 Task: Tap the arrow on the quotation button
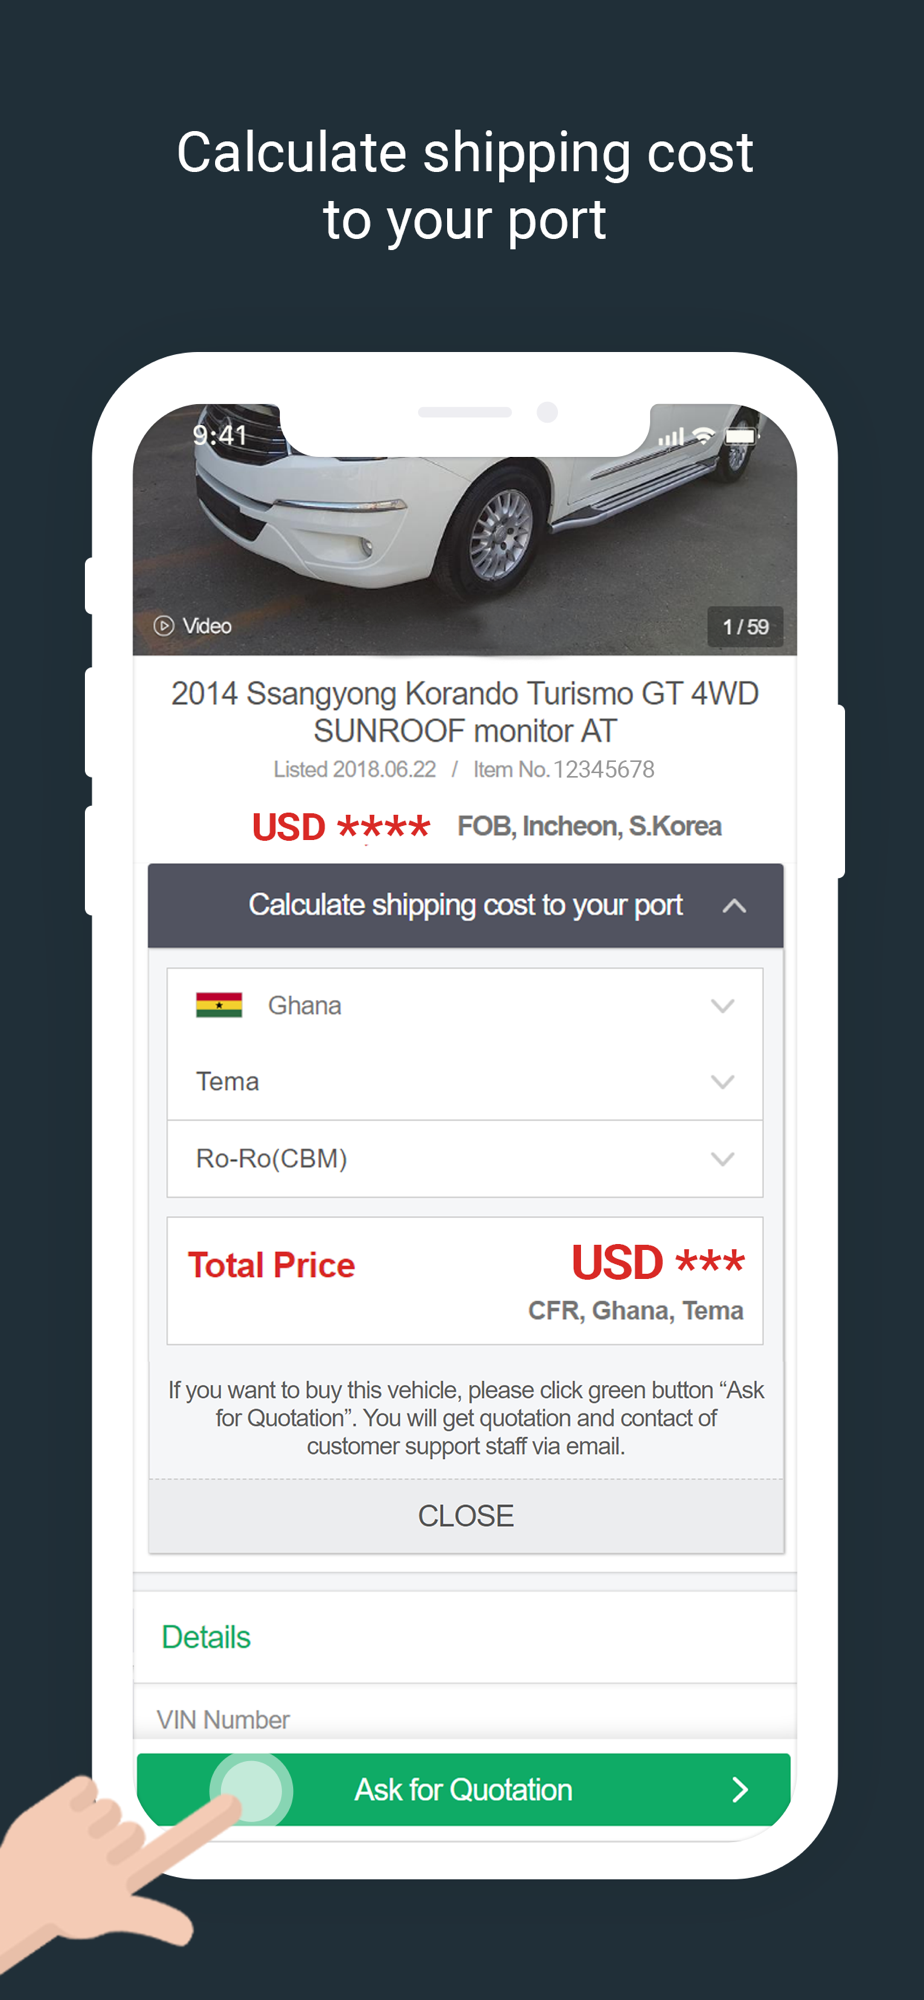740,1789
